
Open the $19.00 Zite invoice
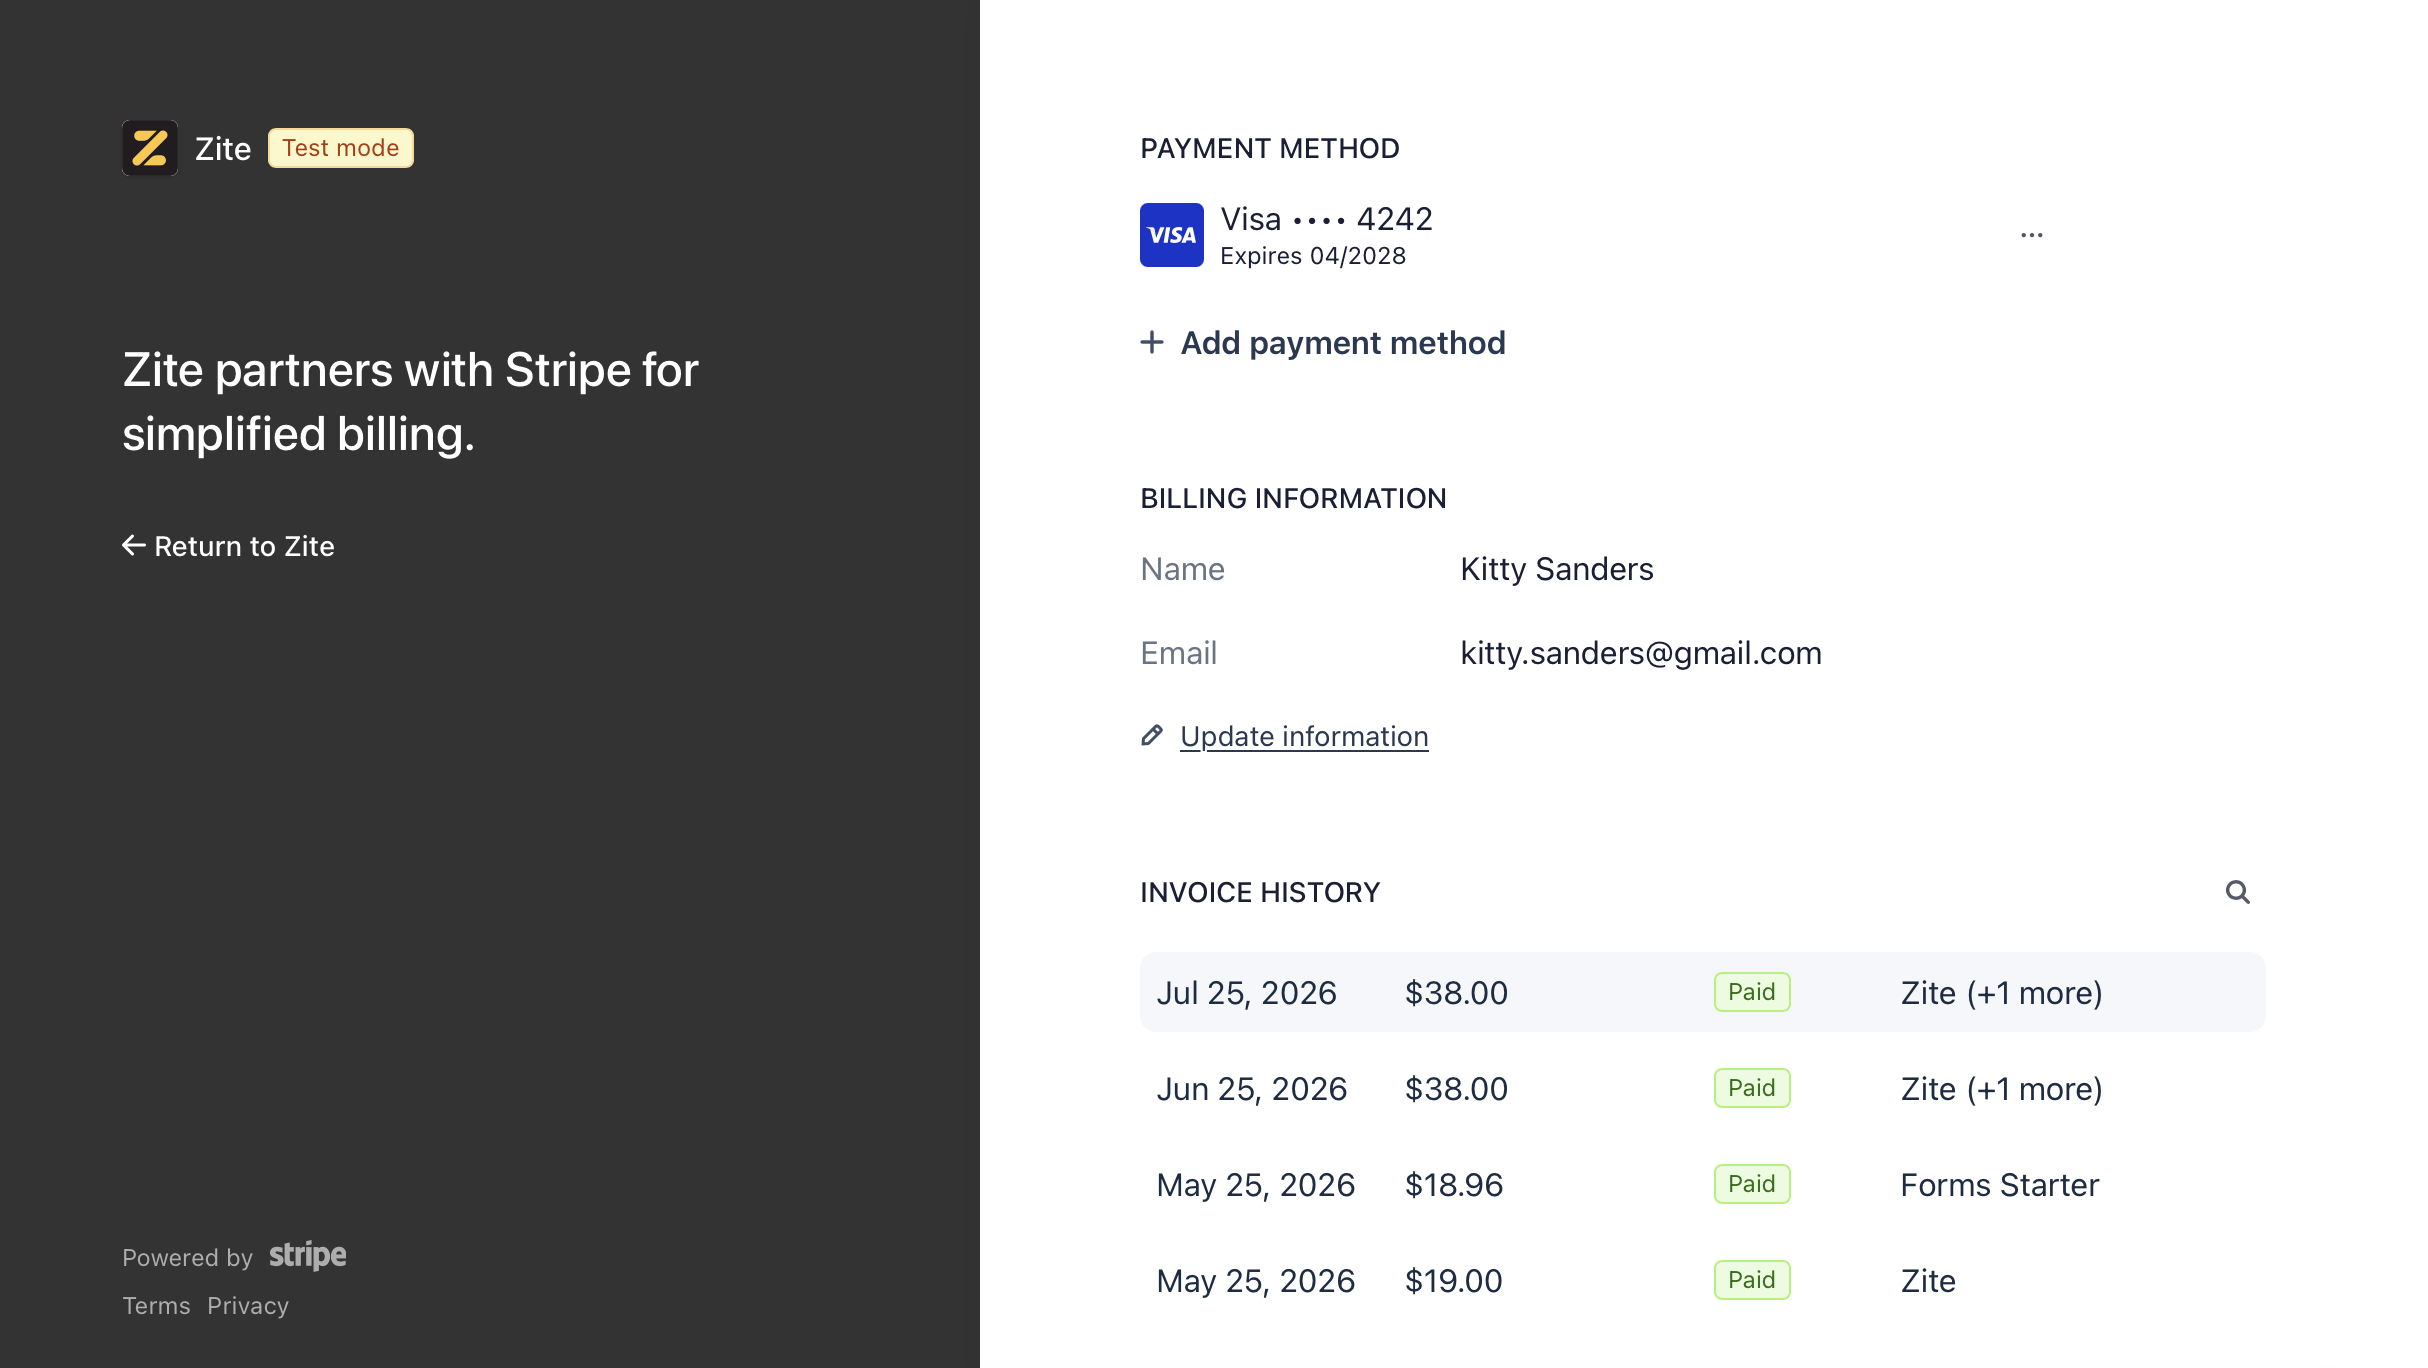pos(1702,1280)
